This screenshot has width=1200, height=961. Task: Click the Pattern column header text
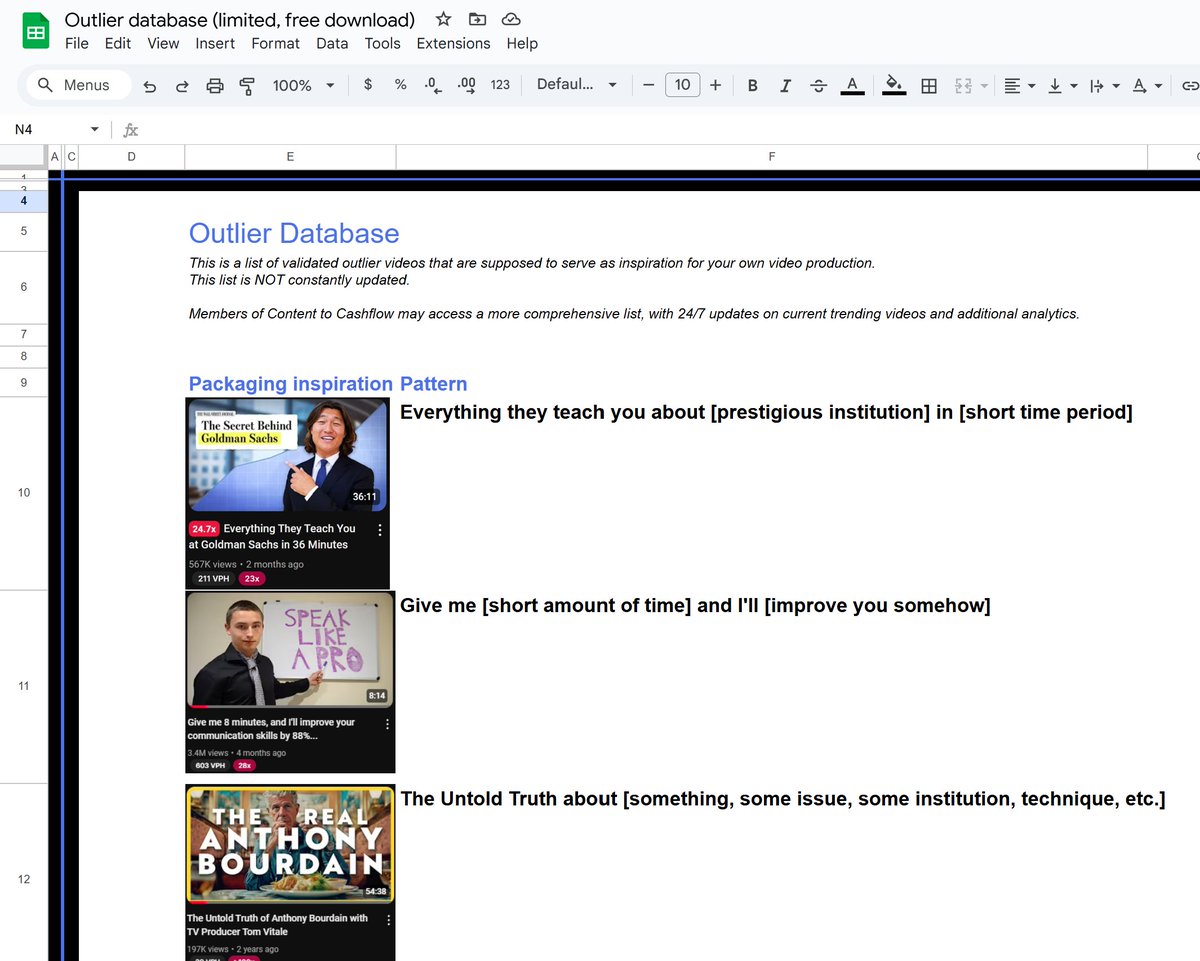[x=434, y=384]
